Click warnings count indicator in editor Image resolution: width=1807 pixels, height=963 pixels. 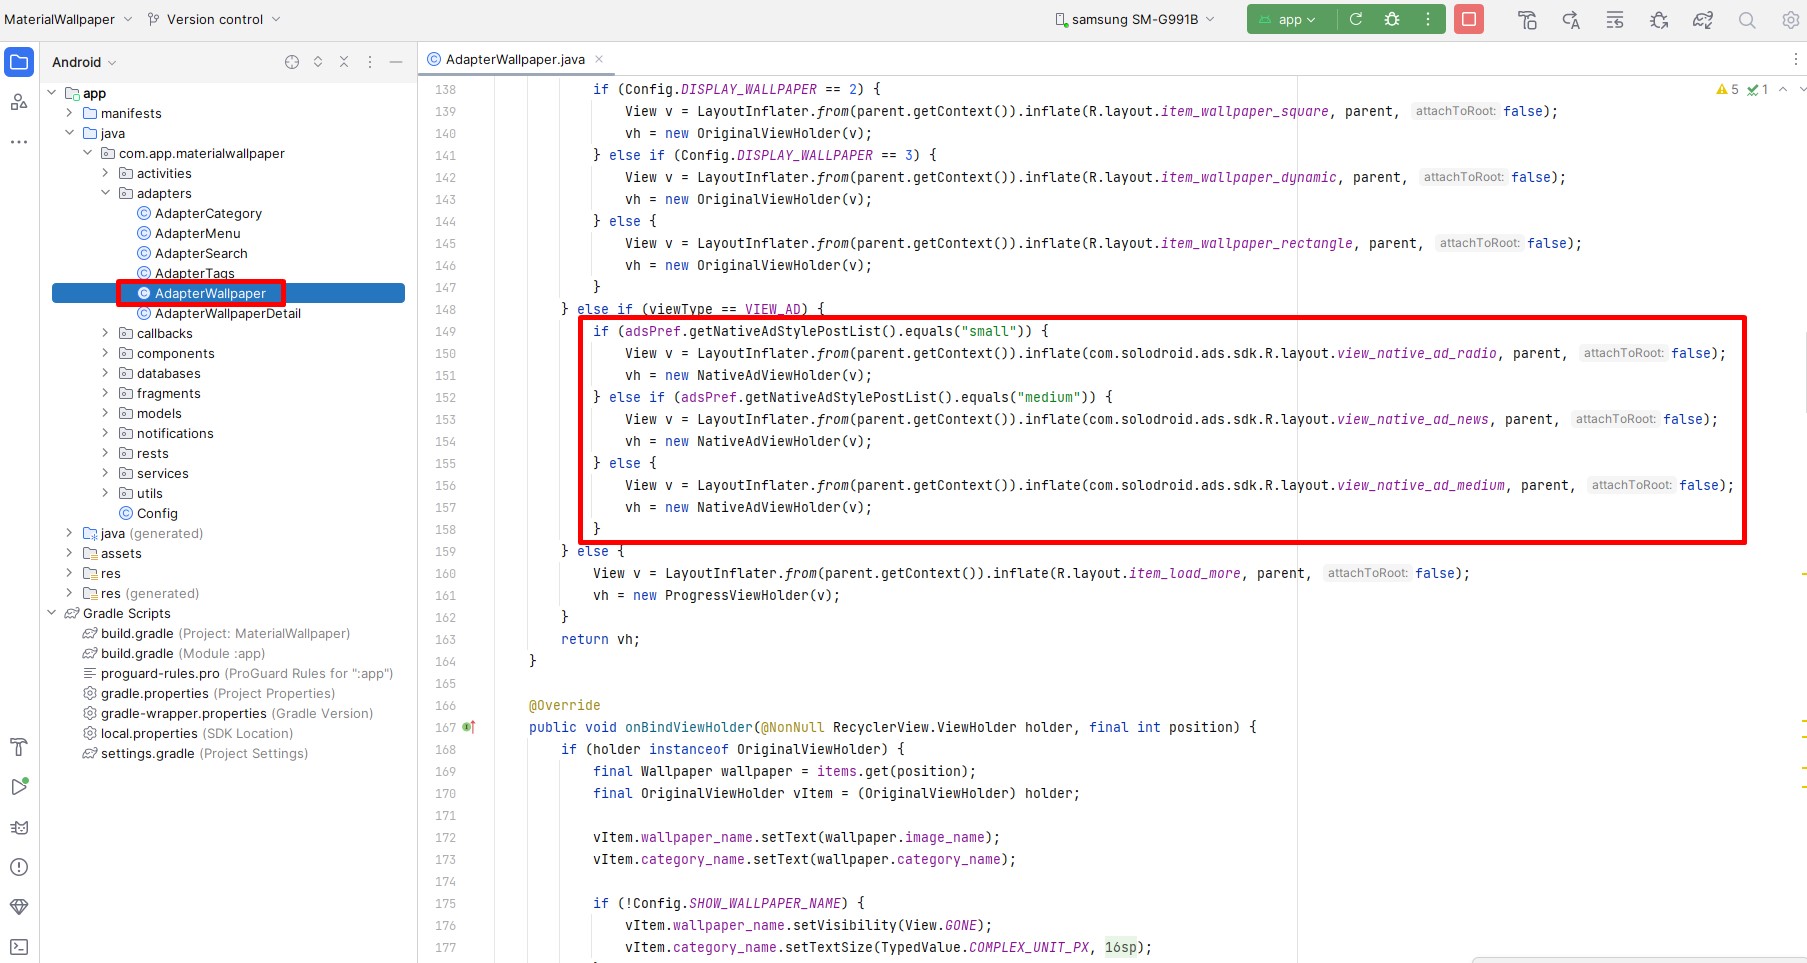(x=1728, y=89)
